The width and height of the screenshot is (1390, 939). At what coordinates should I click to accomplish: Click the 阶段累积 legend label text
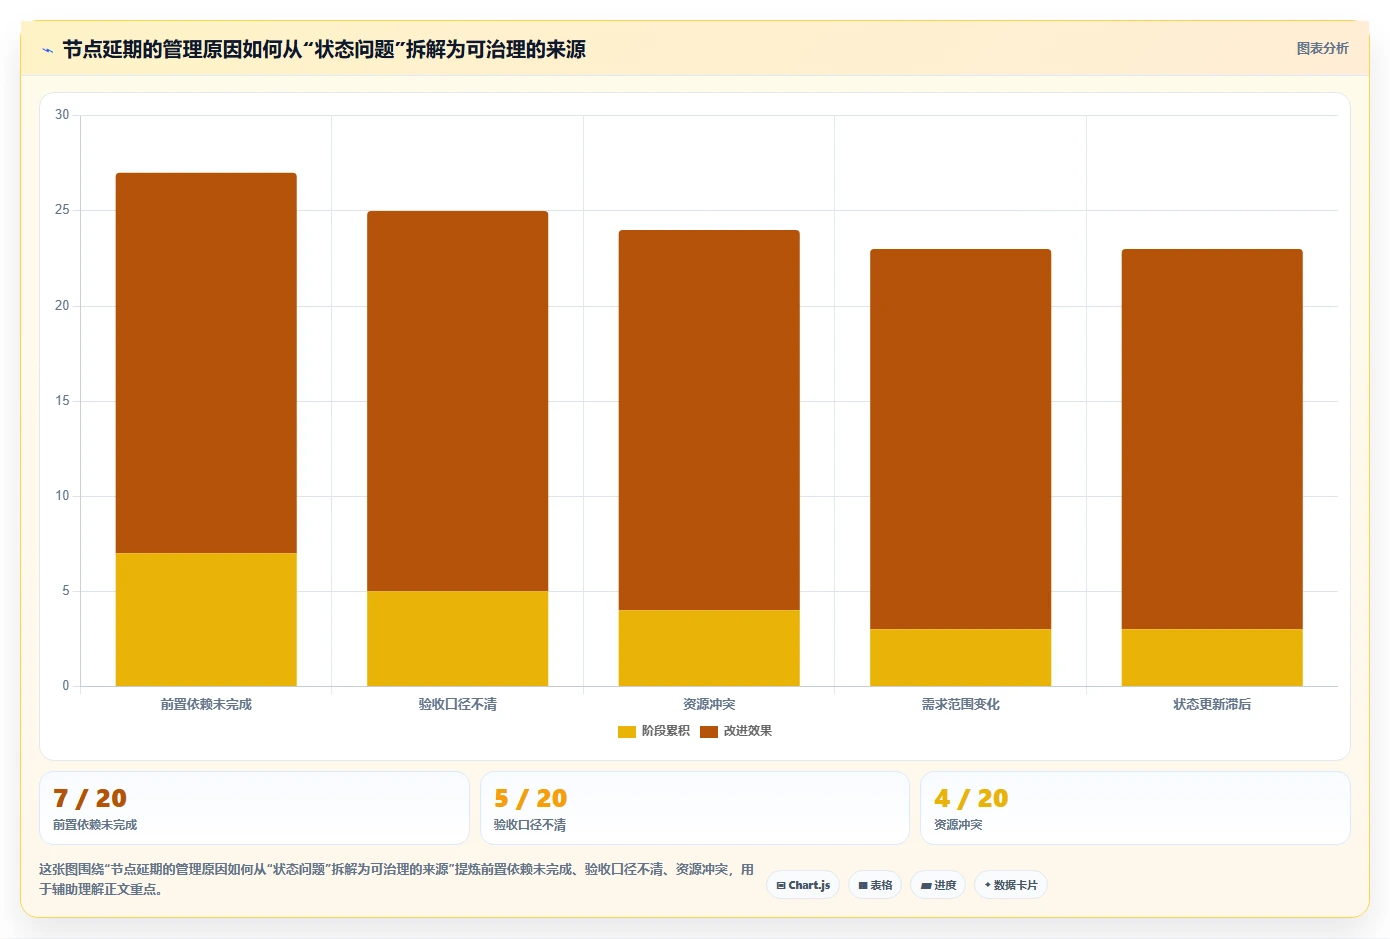point(665,731)
